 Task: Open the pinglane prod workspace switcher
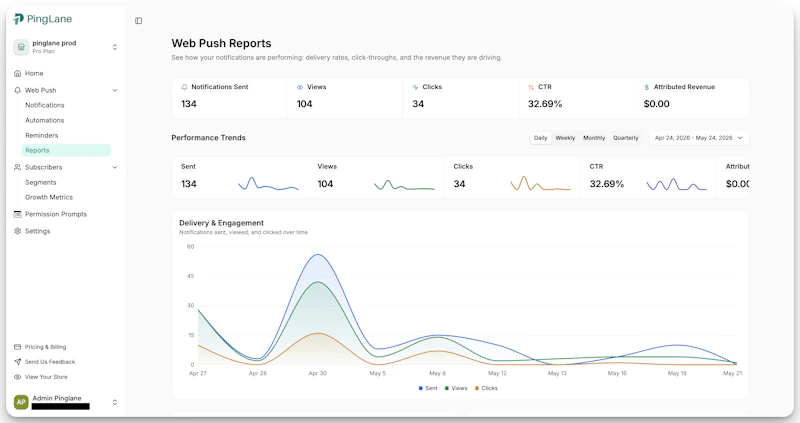pyautogui.click(x=66, y=47)
